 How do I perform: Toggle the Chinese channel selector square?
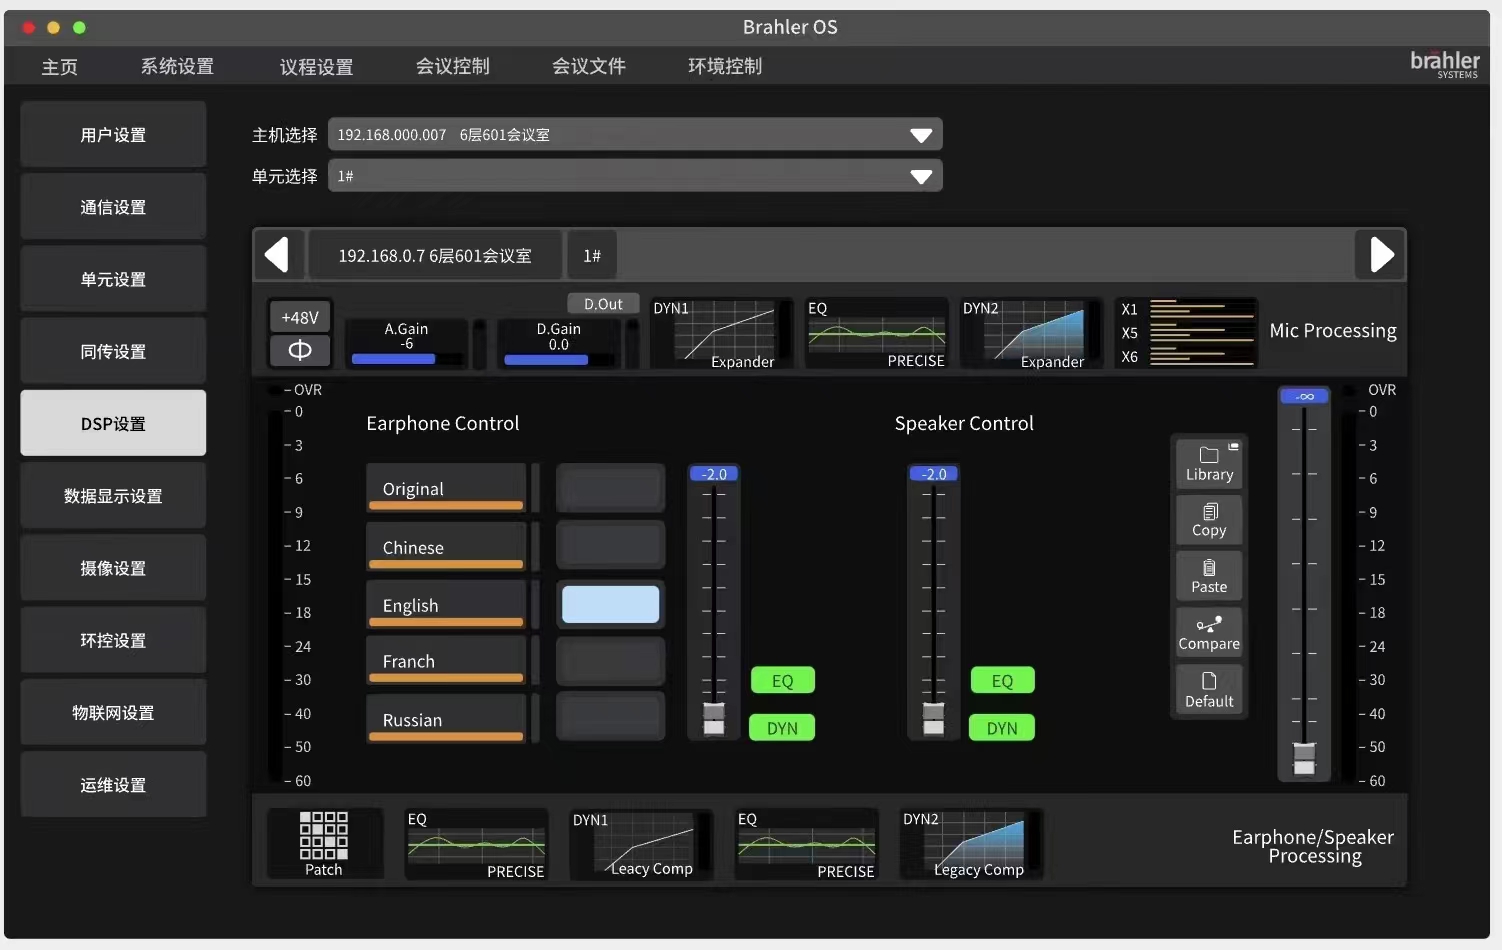click(610, 546)
